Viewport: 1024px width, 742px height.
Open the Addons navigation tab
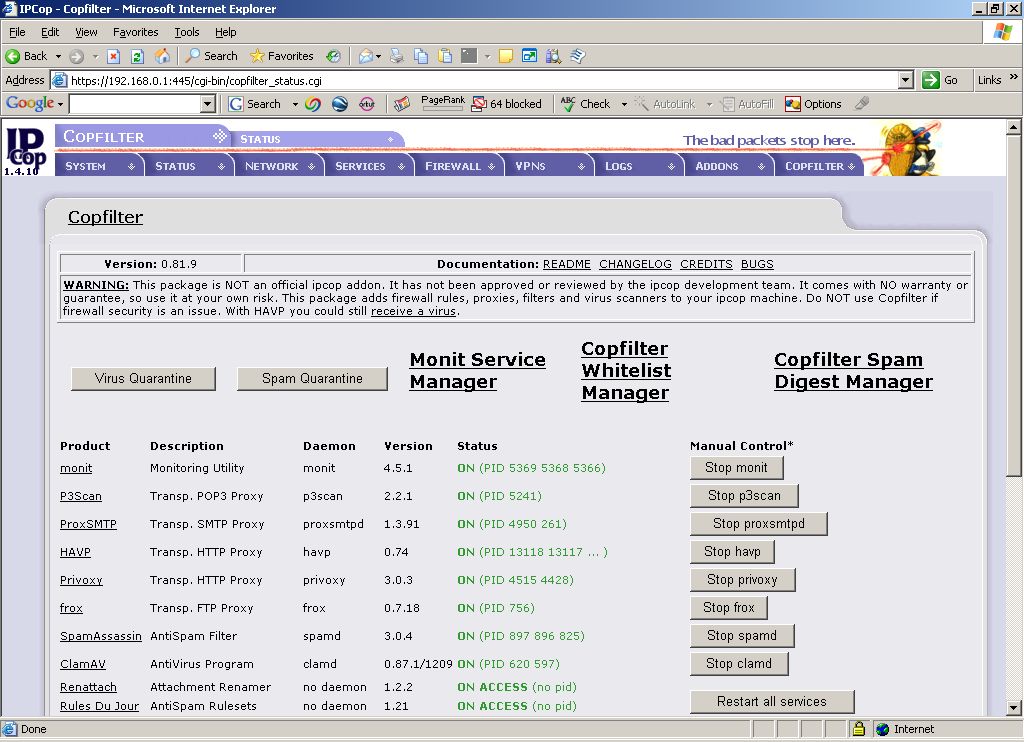[730, 166]
